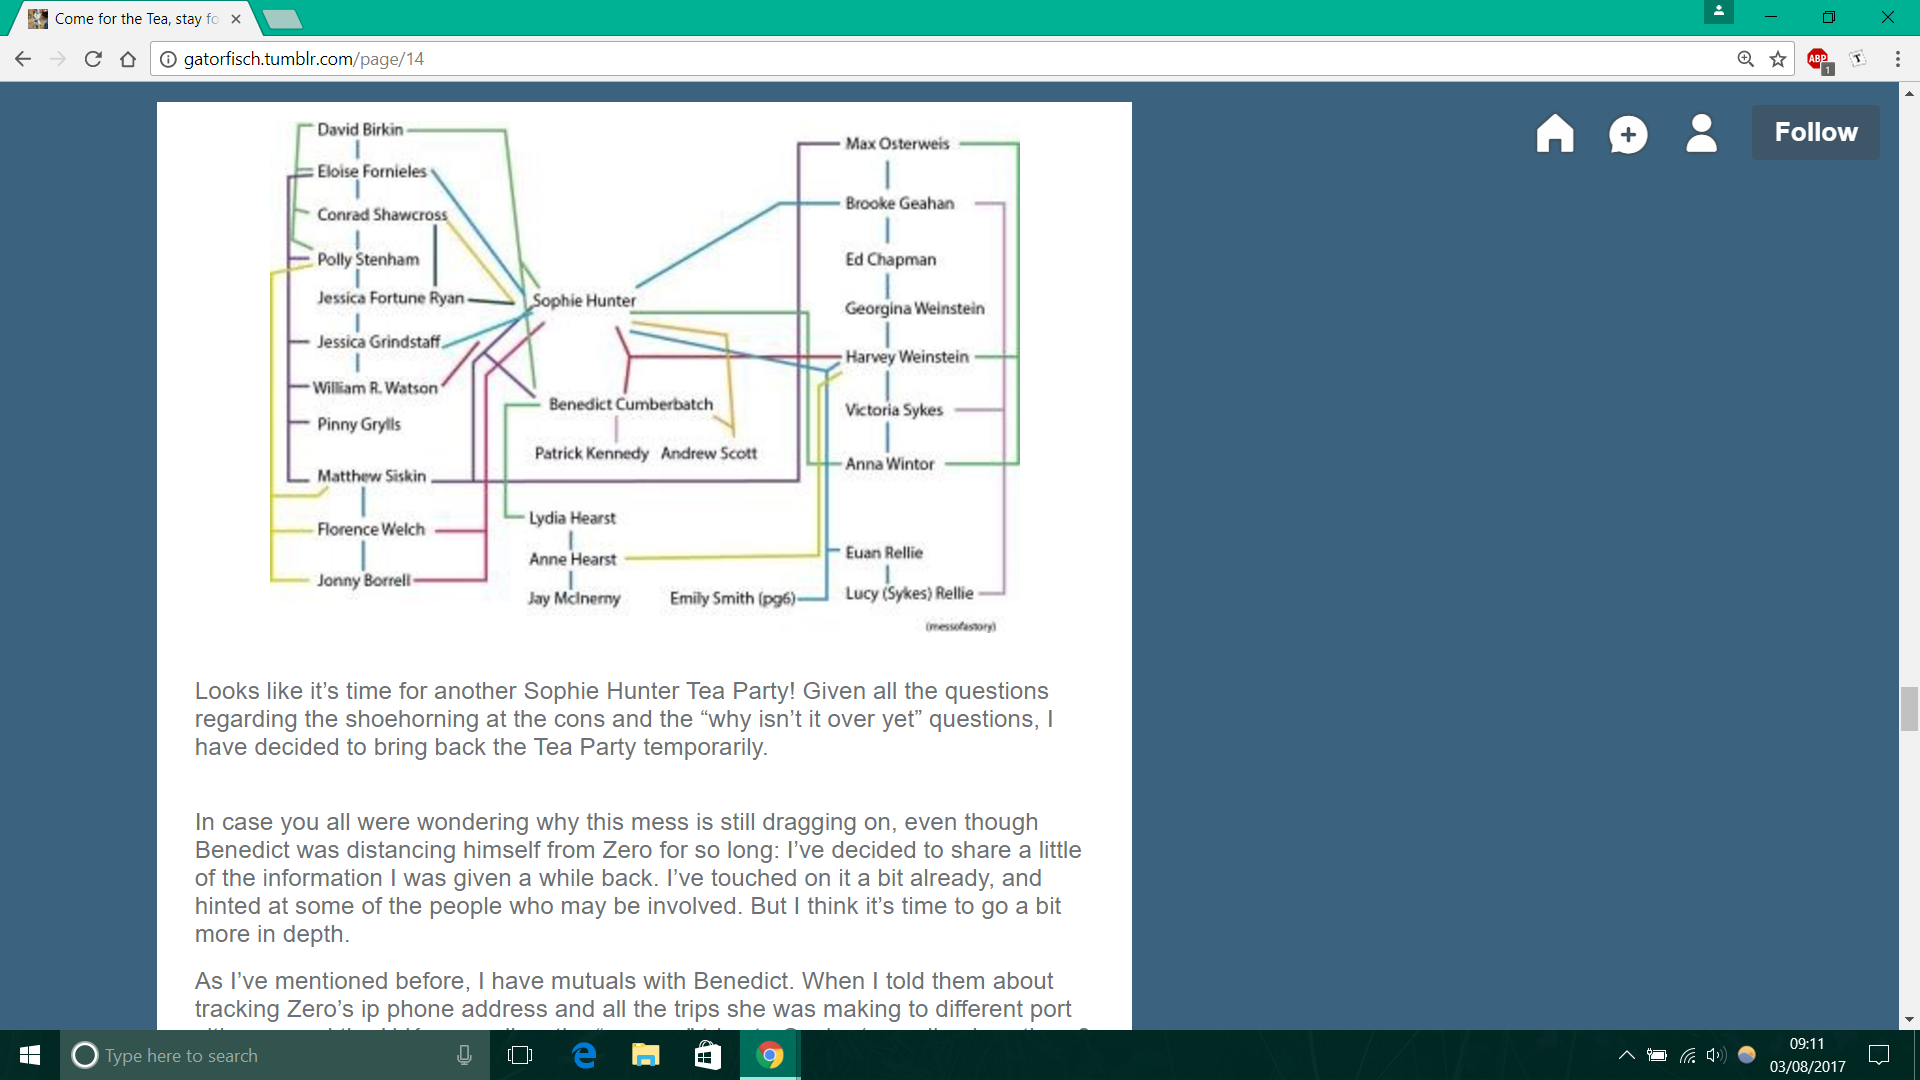Screen dimensions: 1920x1080
Task: Open the Wi-Fi network tray icon
Action: (x=1688, y=1055)
